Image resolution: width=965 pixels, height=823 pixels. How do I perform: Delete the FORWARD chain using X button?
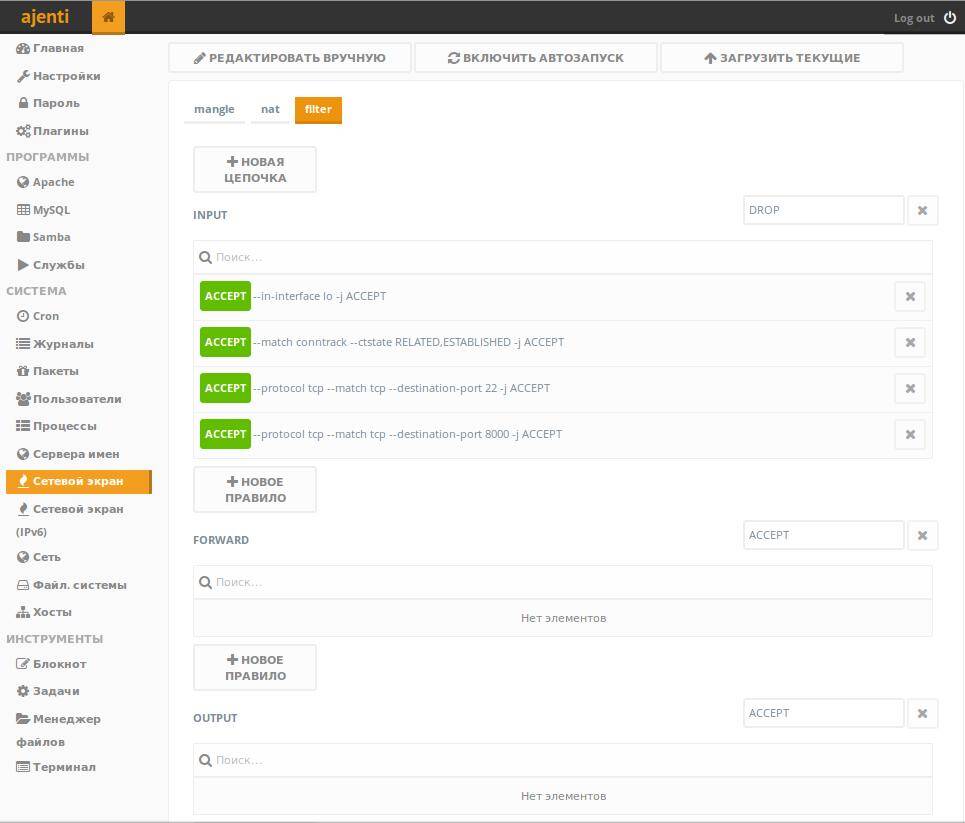(x=922, y=535)
